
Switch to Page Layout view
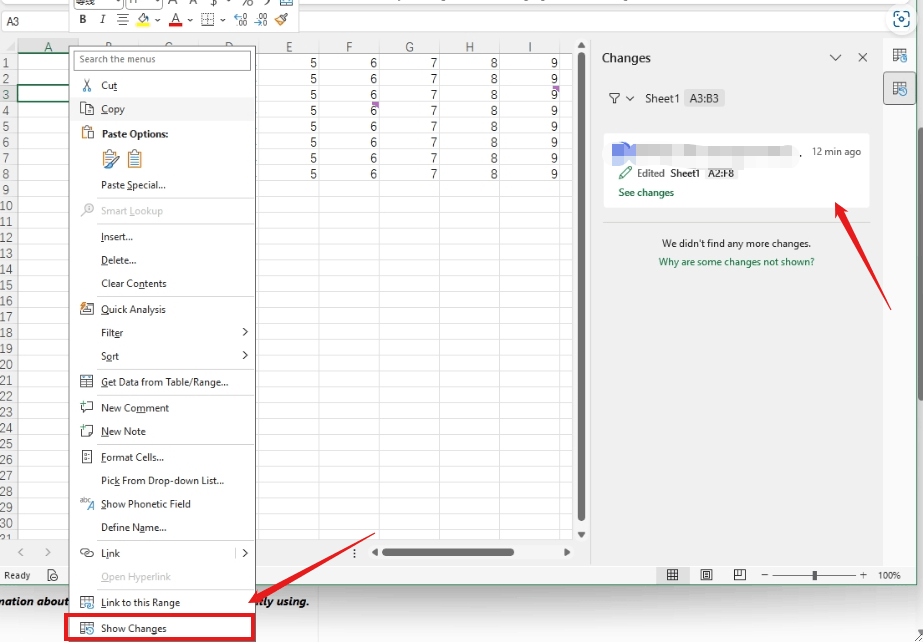click(706, 576)
